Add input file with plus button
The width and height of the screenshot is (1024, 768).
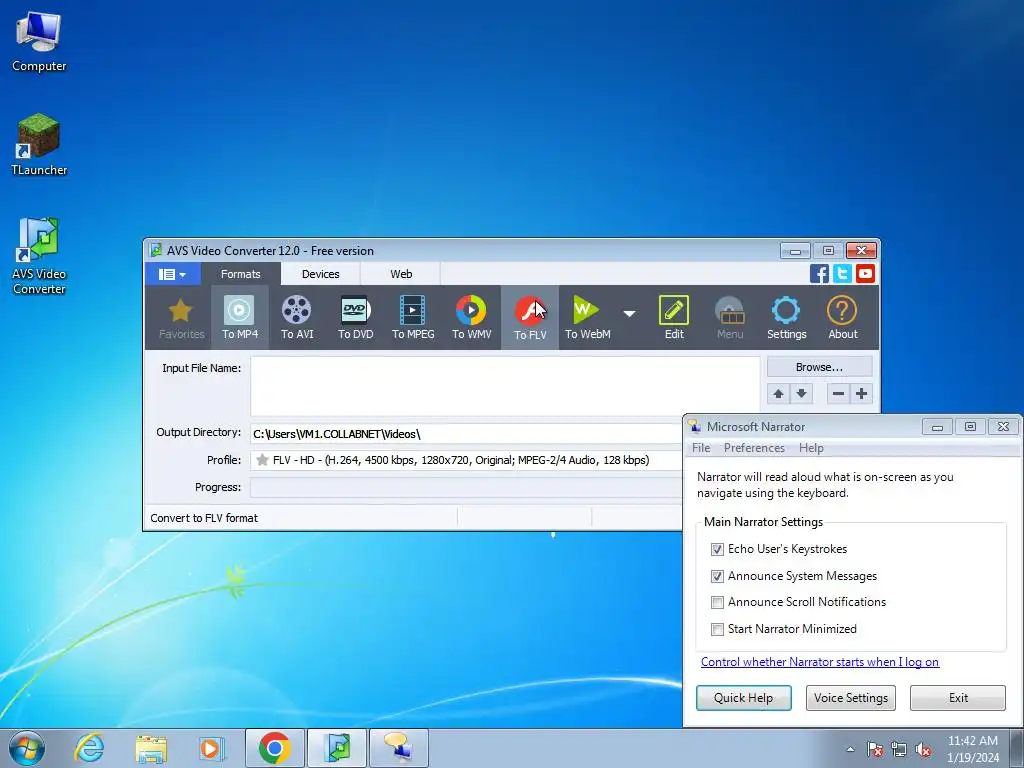(861, 394)
